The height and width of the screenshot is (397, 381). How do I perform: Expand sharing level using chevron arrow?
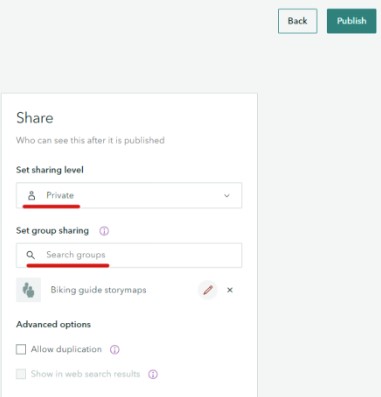227,196
